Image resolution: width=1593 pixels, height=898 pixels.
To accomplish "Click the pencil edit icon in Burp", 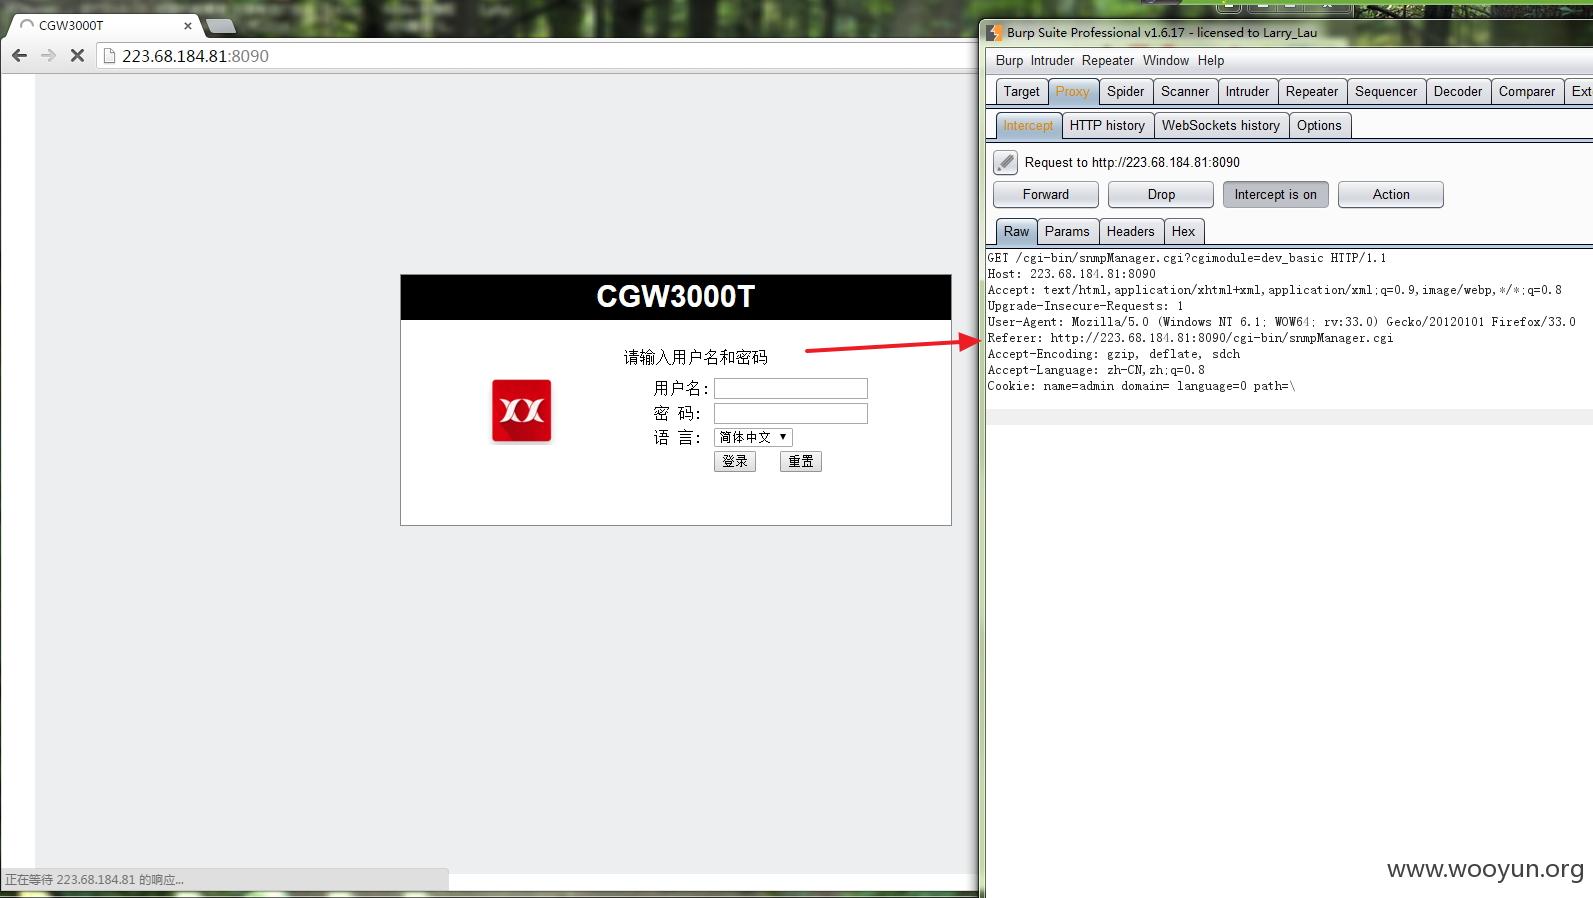I will (x=1005, y=162).
